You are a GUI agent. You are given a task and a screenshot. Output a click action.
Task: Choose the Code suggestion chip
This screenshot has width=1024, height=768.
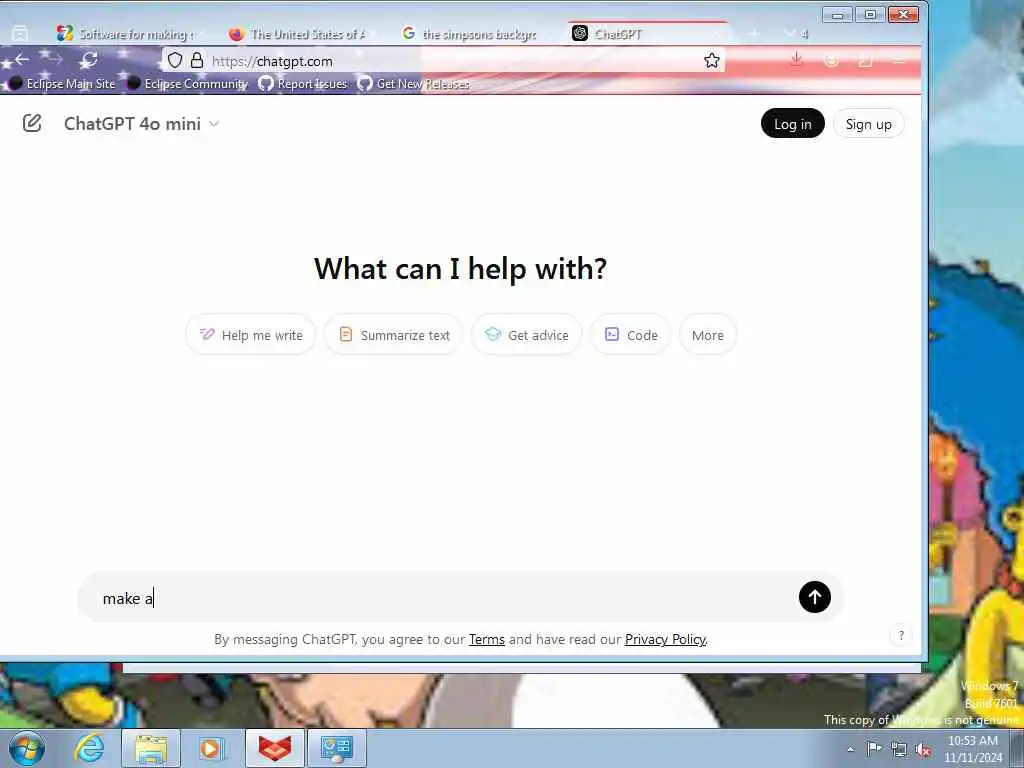pos(630,335)
